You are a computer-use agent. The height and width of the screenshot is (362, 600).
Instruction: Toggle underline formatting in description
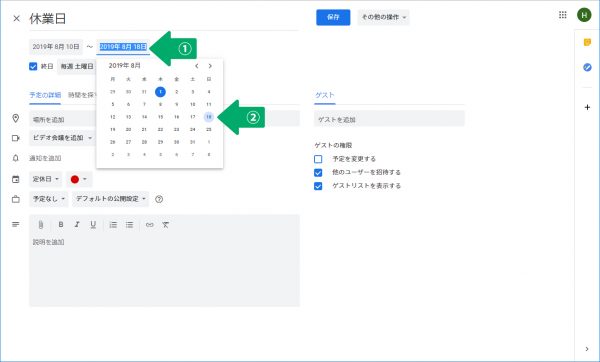[x=93, y=225]
